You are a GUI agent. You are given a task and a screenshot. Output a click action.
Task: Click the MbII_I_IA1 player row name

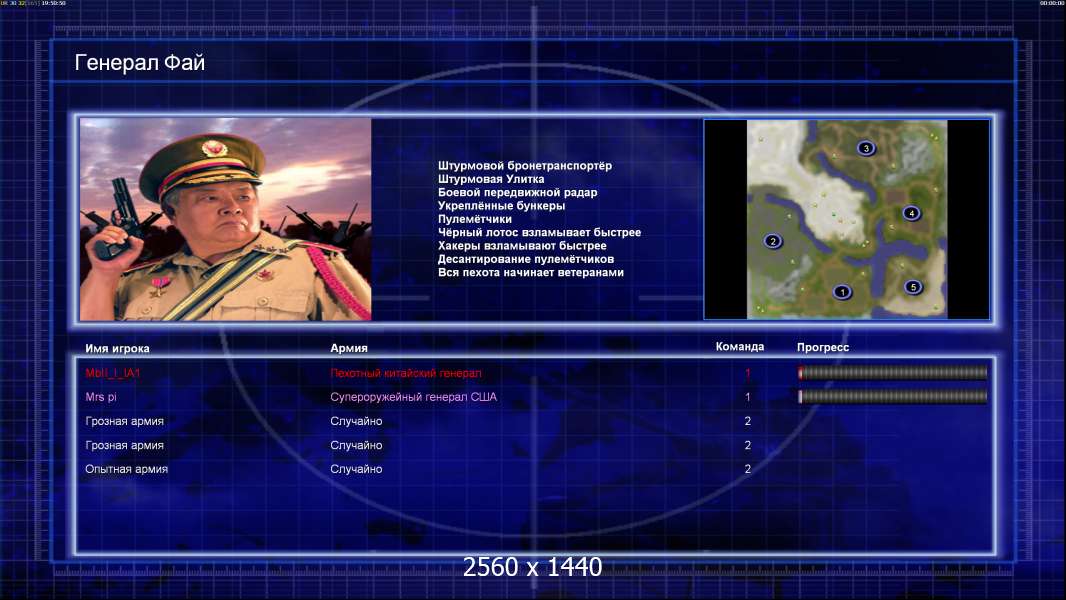coord(113,373)
